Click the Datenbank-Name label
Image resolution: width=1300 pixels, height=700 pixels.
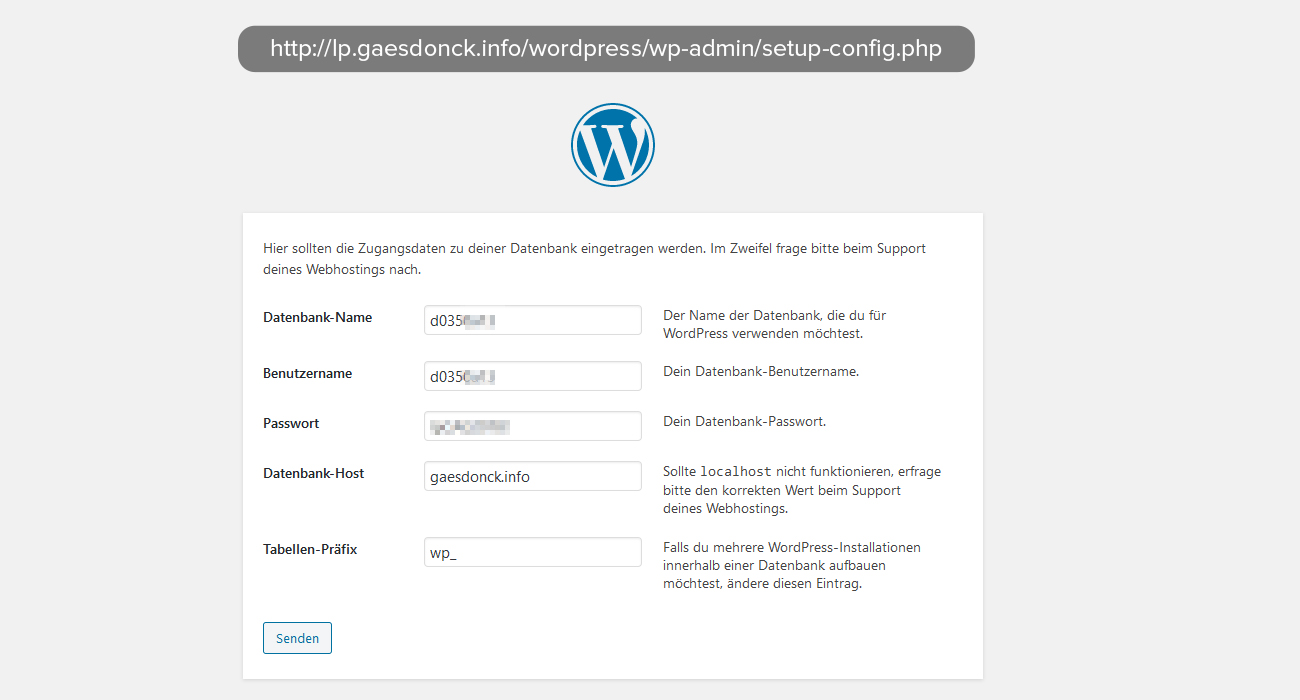click(317, 318)
